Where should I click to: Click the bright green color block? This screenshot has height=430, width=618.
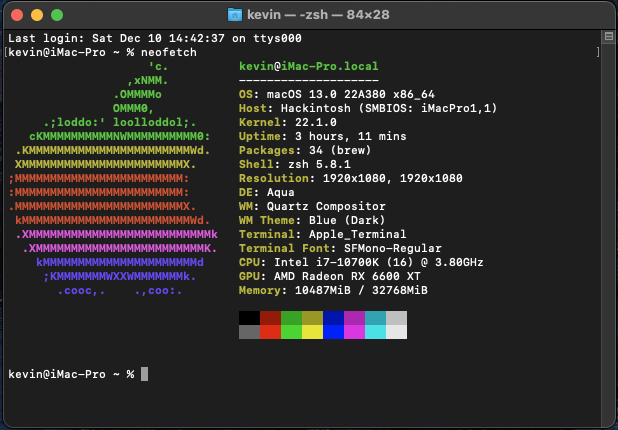click(x=291, y=332)
